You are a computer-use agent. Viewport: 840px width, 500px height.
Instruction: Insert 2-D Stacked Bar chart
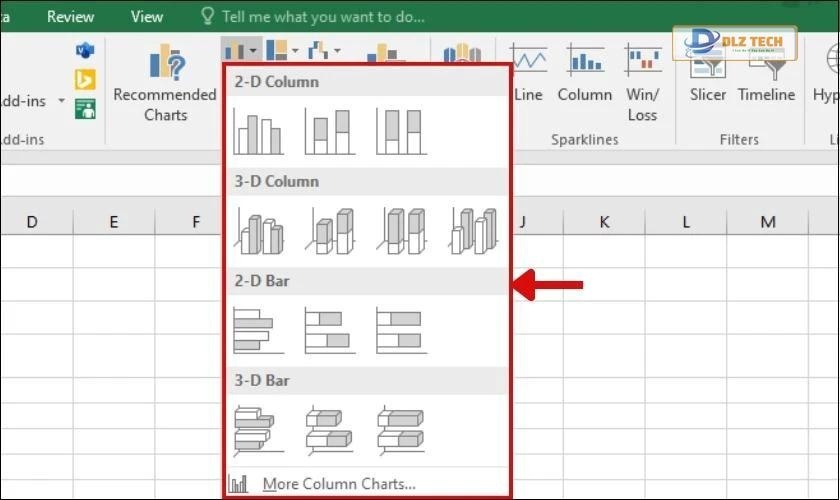[x=329, y=331]
